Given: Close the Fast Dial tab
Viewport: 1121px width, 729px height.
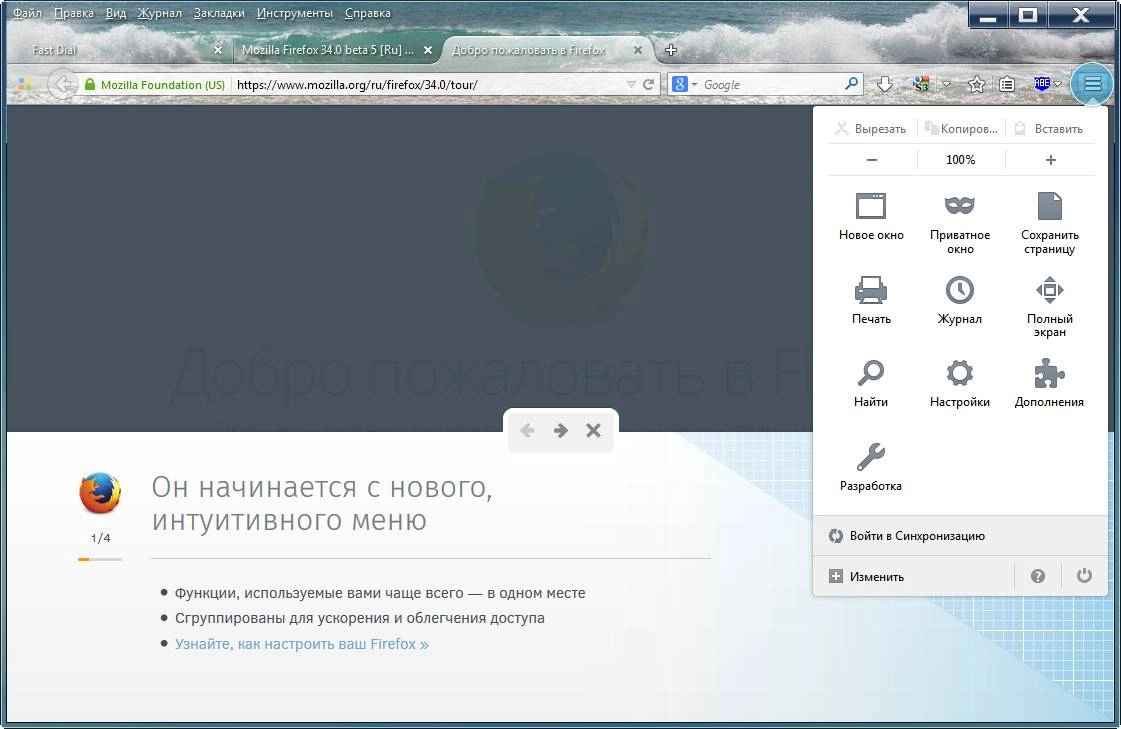Looking at the screenshot, I should [218, 50].
